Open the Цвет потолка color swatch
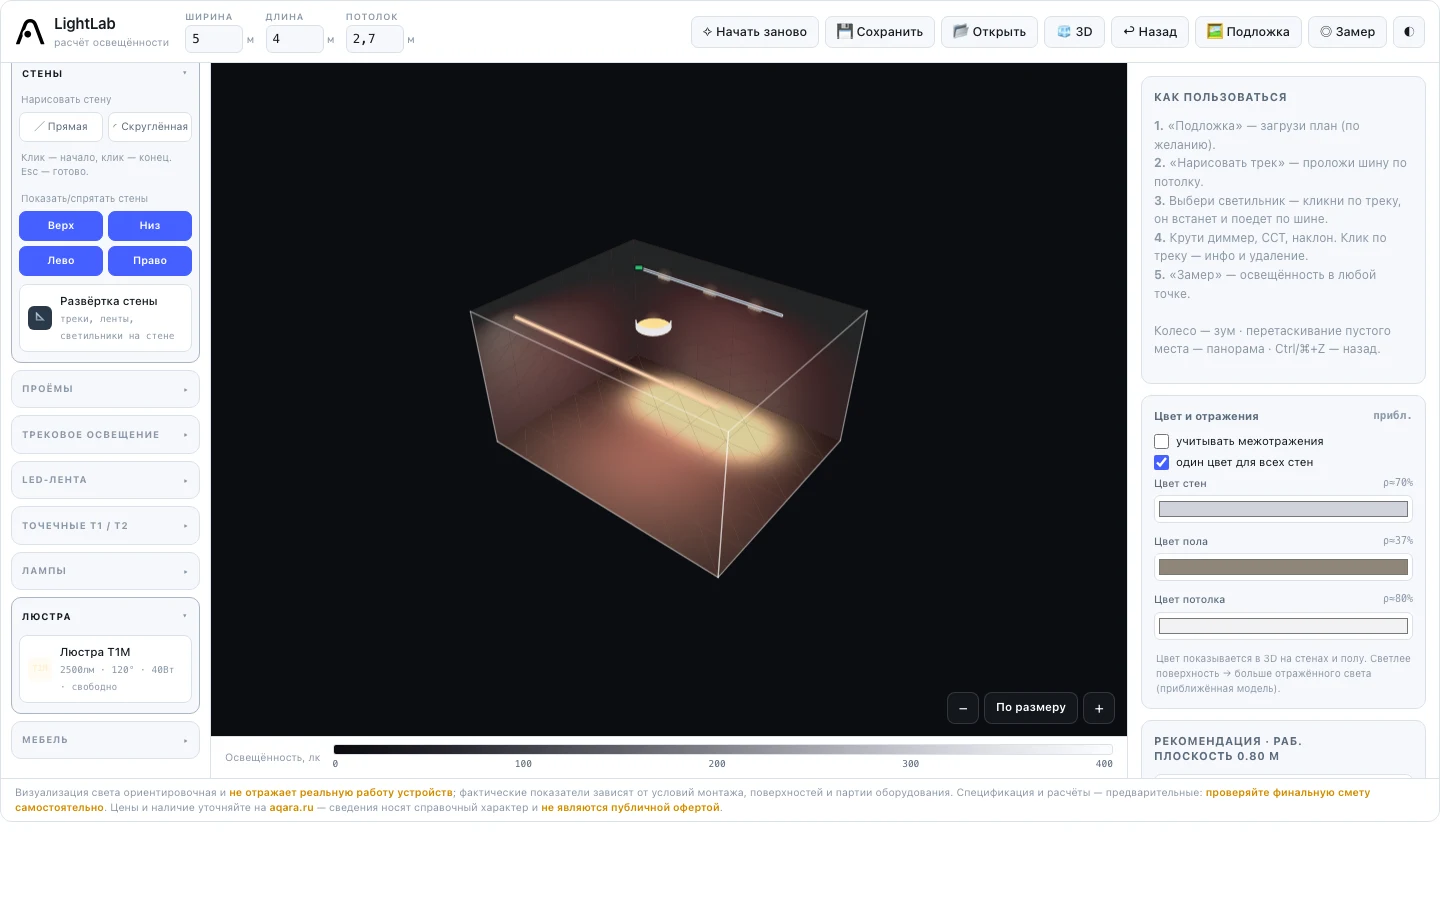The height and width of the screenshot is (900, 1440). [x=1283, y=626]
